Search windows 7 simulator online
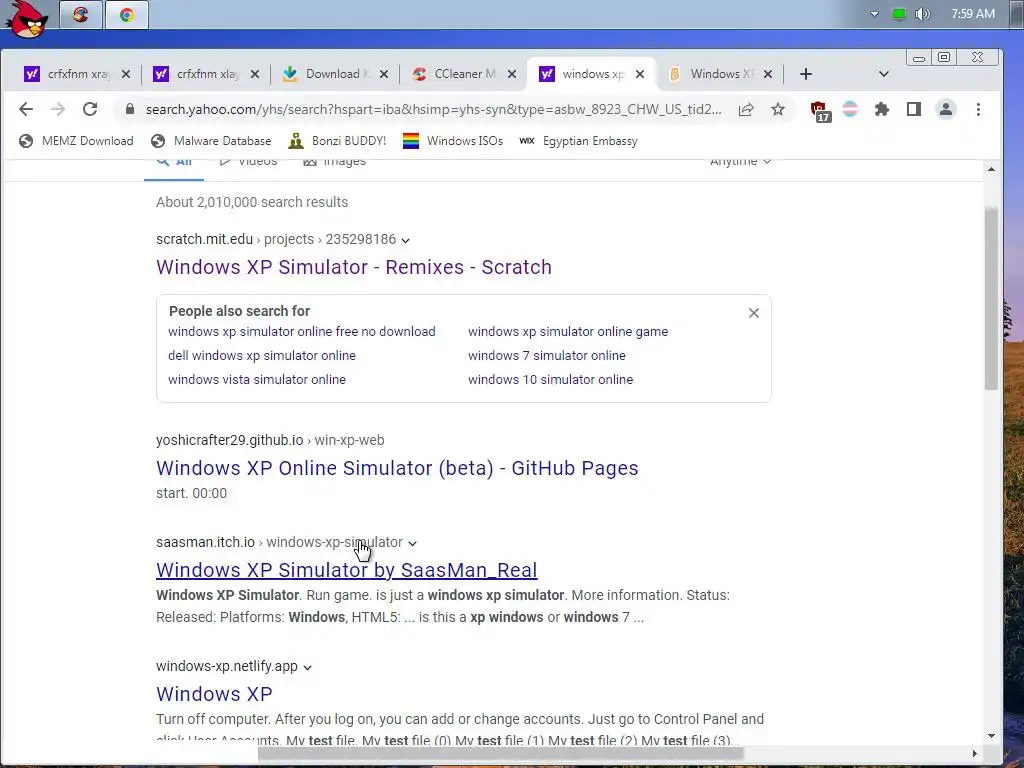 (547, 356)
